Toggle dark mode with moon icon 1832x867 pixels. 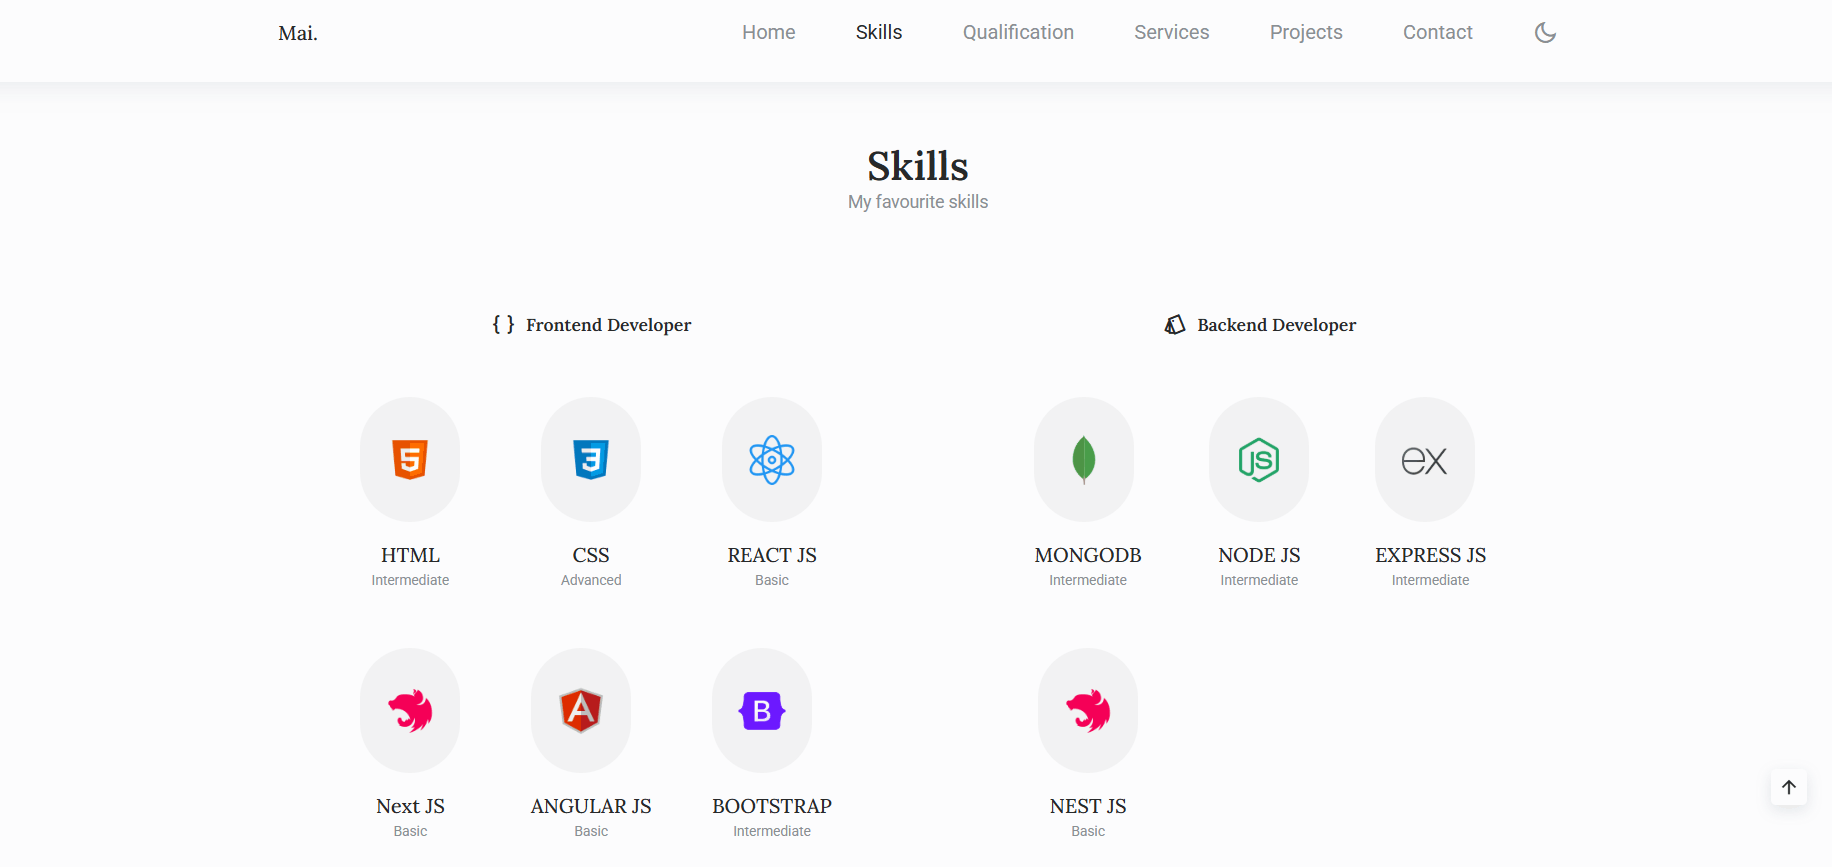(1545, 33)
